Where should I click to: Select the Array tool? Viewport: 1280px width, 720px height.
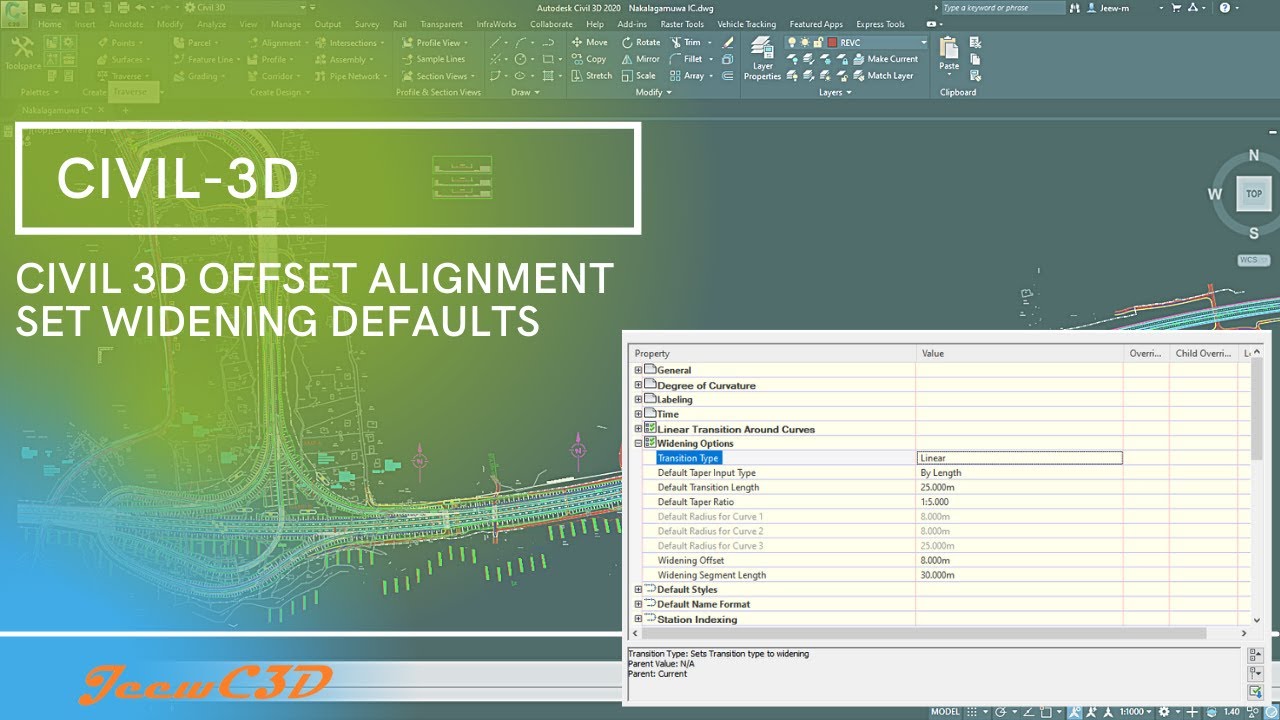click(687, 76)
